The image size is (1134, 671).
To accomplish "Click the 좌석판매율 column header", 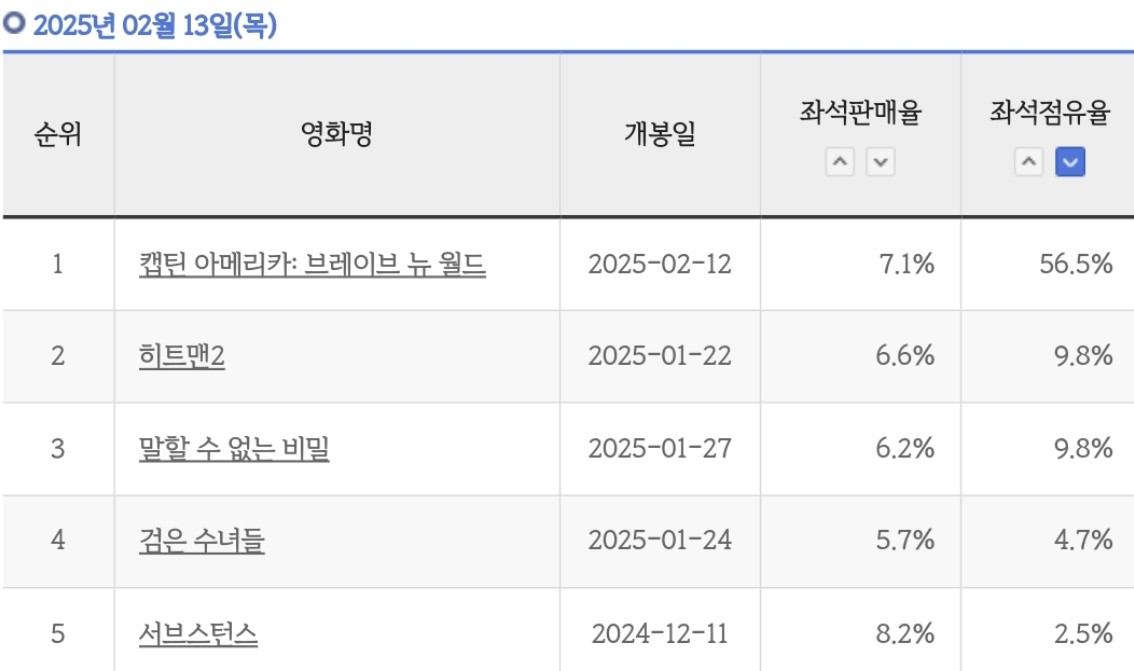I will click(860, 112).
